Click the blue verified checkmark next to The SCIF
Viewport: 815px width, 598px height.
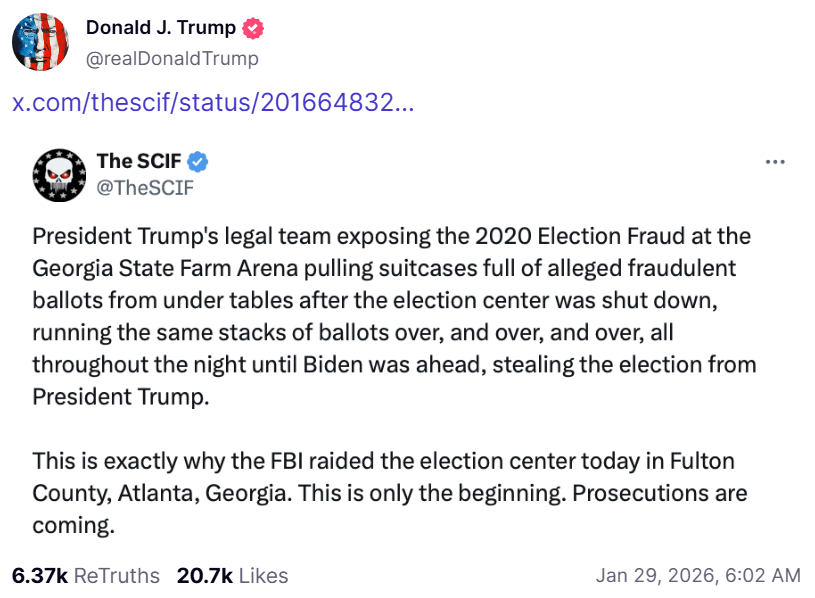[x=199, y=161]
